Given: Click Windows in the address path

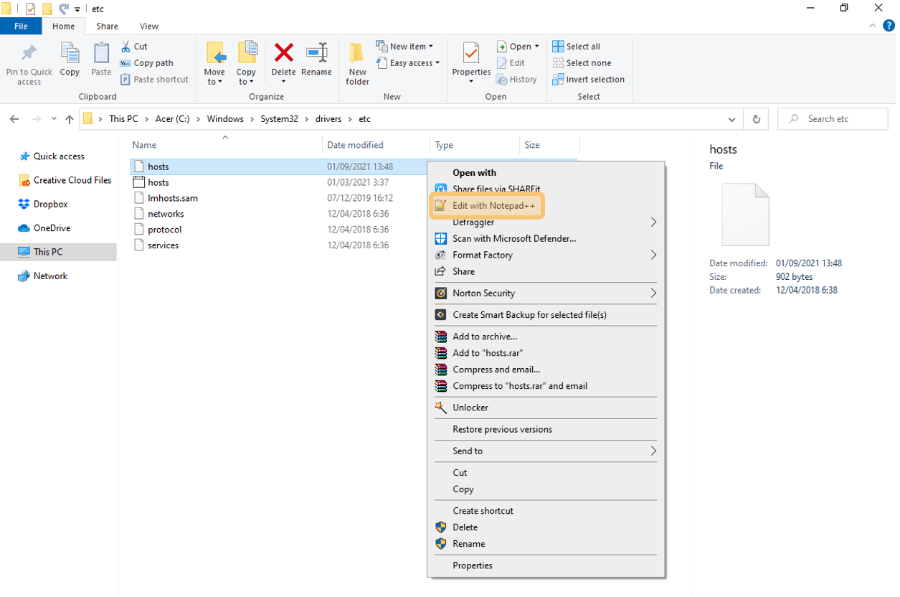Looking at the screenshot, I should [x=225, y=119].
